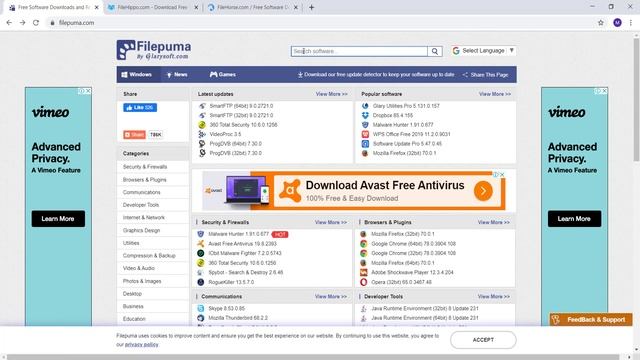This screenshot has height=360, width=640.
Task: Click the SmartFTP (64bit) icon
Action: click(x=202, y=106)
